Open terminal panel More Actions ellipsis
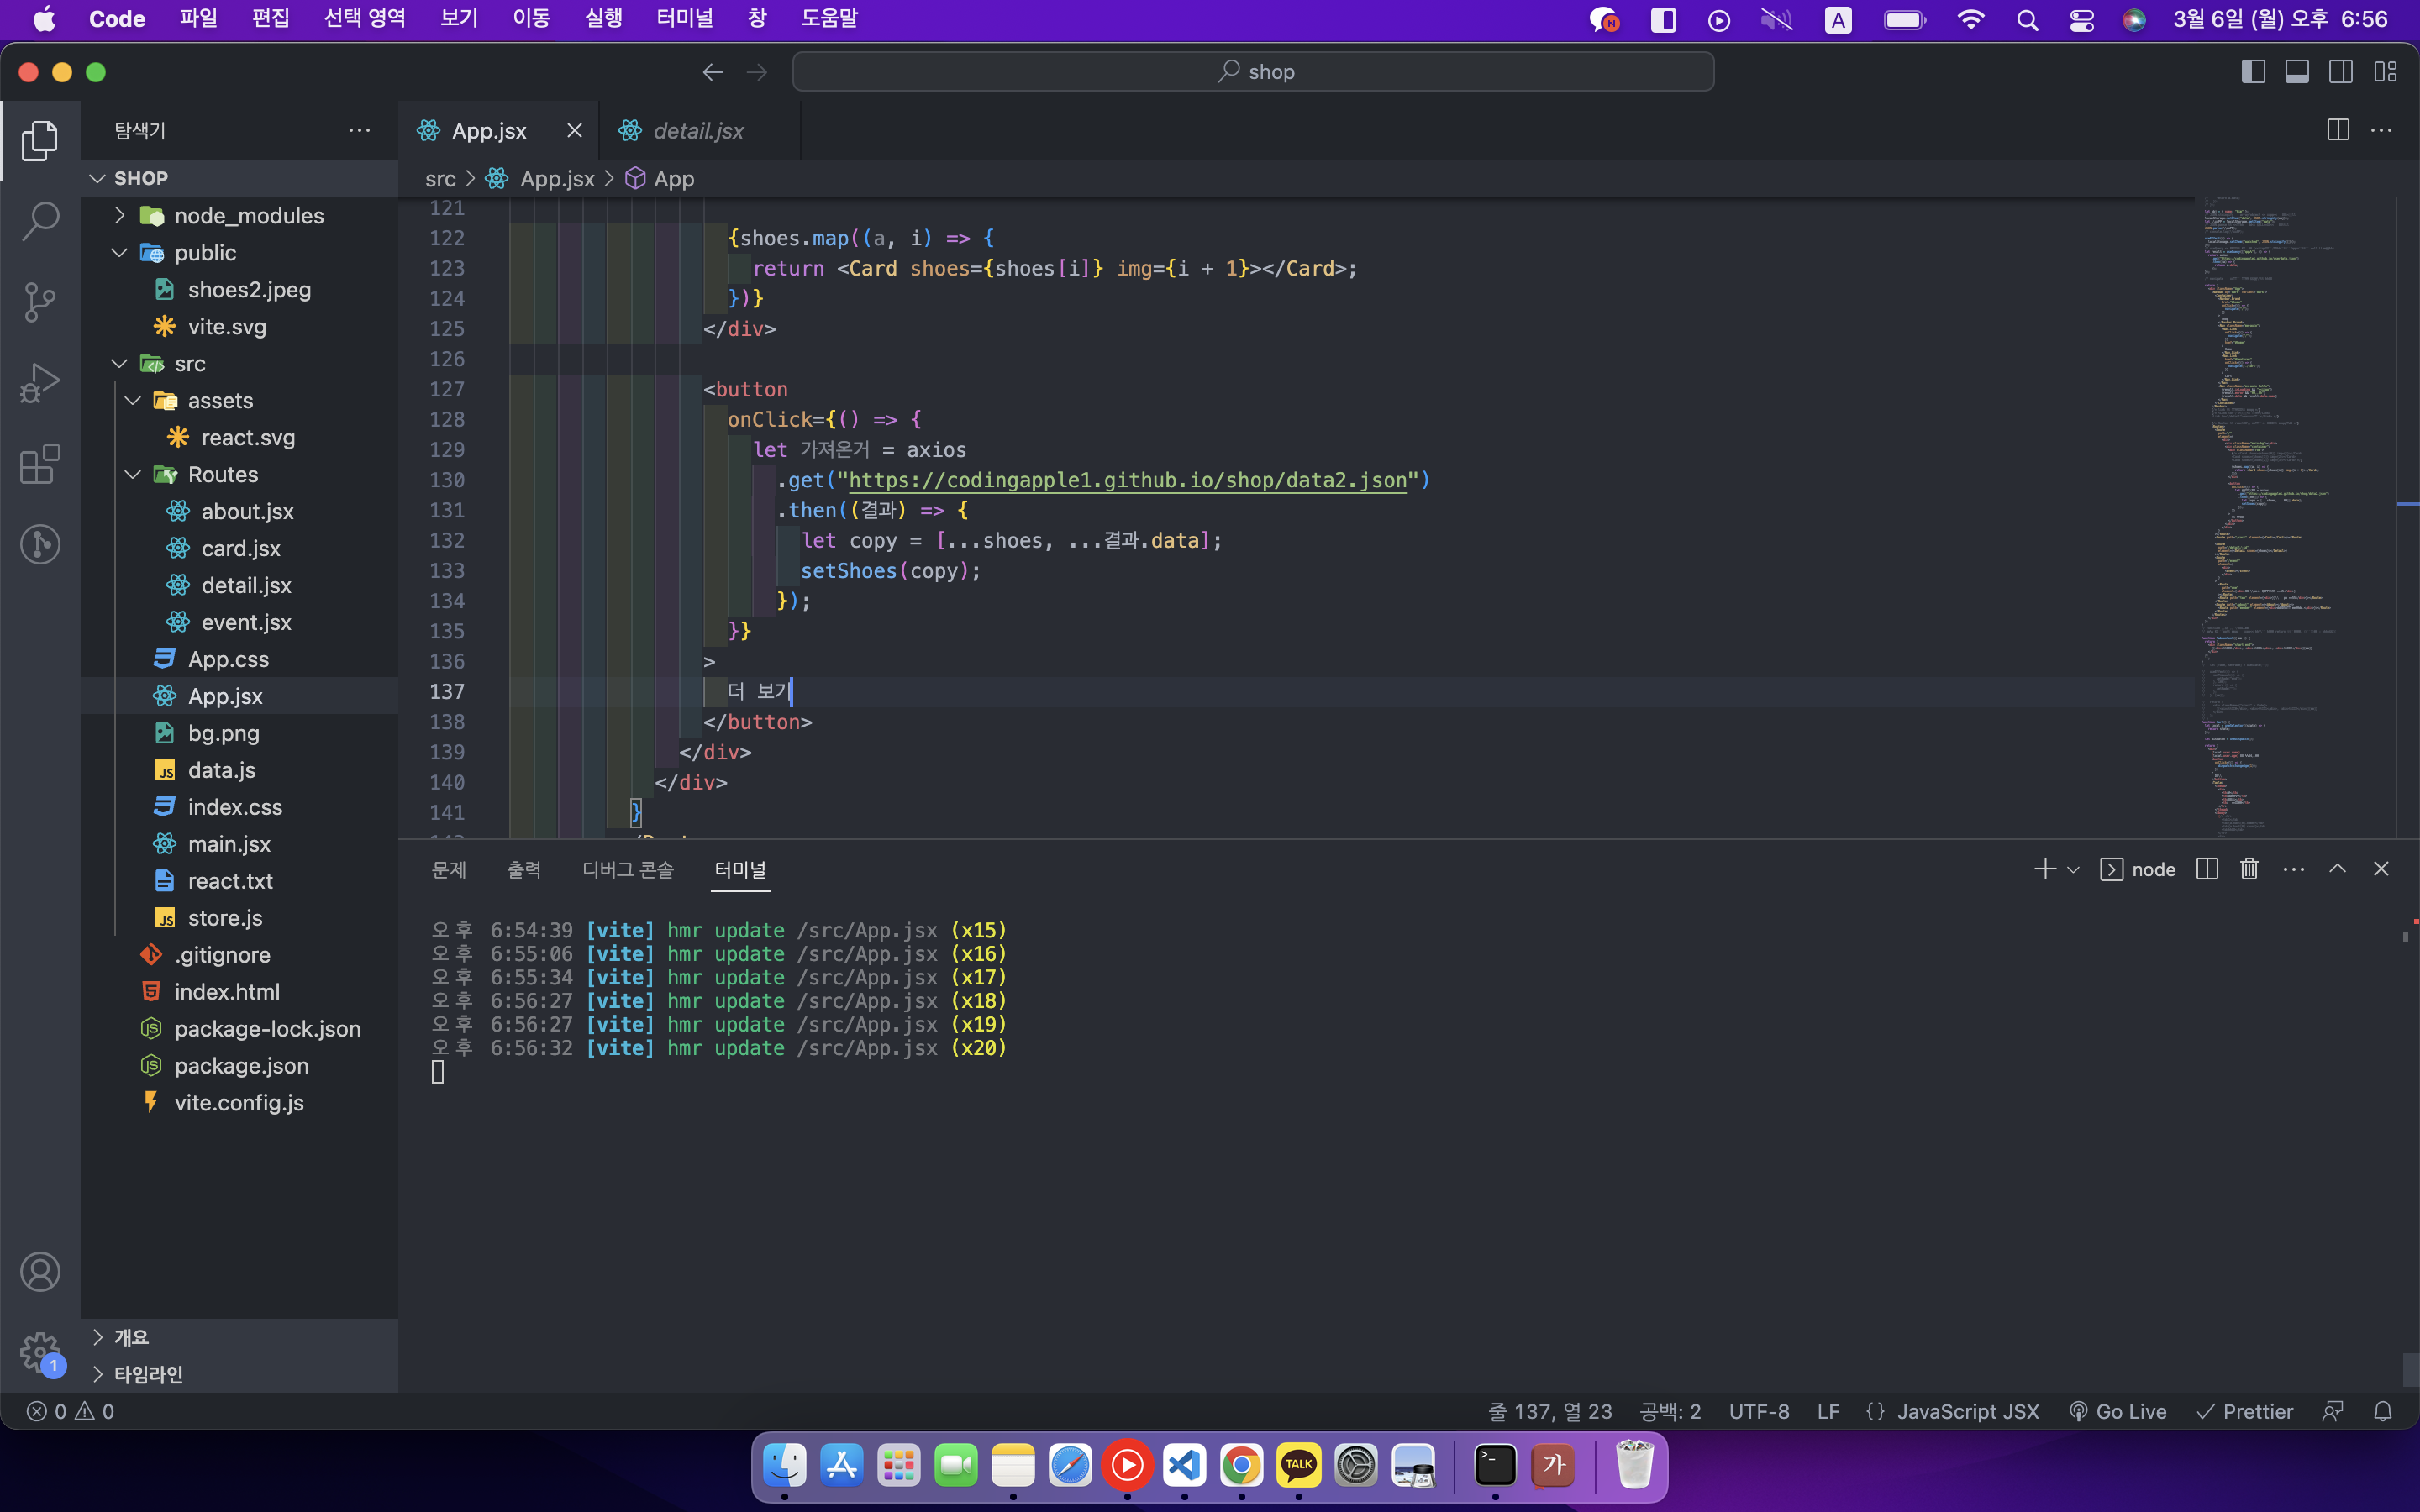 click(2294, 869)
